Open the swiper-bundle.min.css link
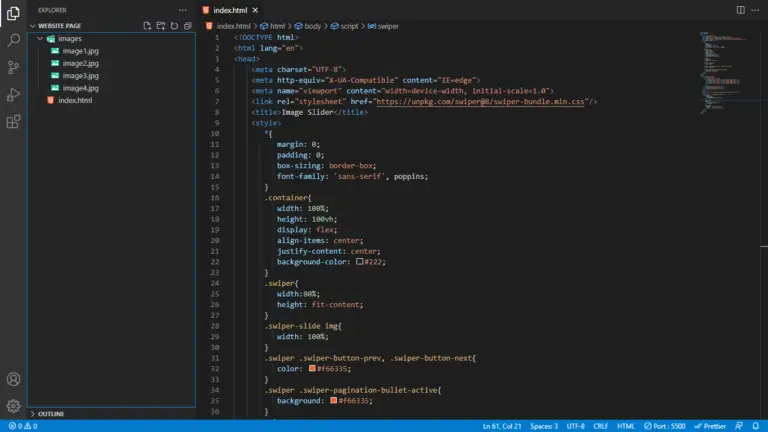 click(480, 102)
